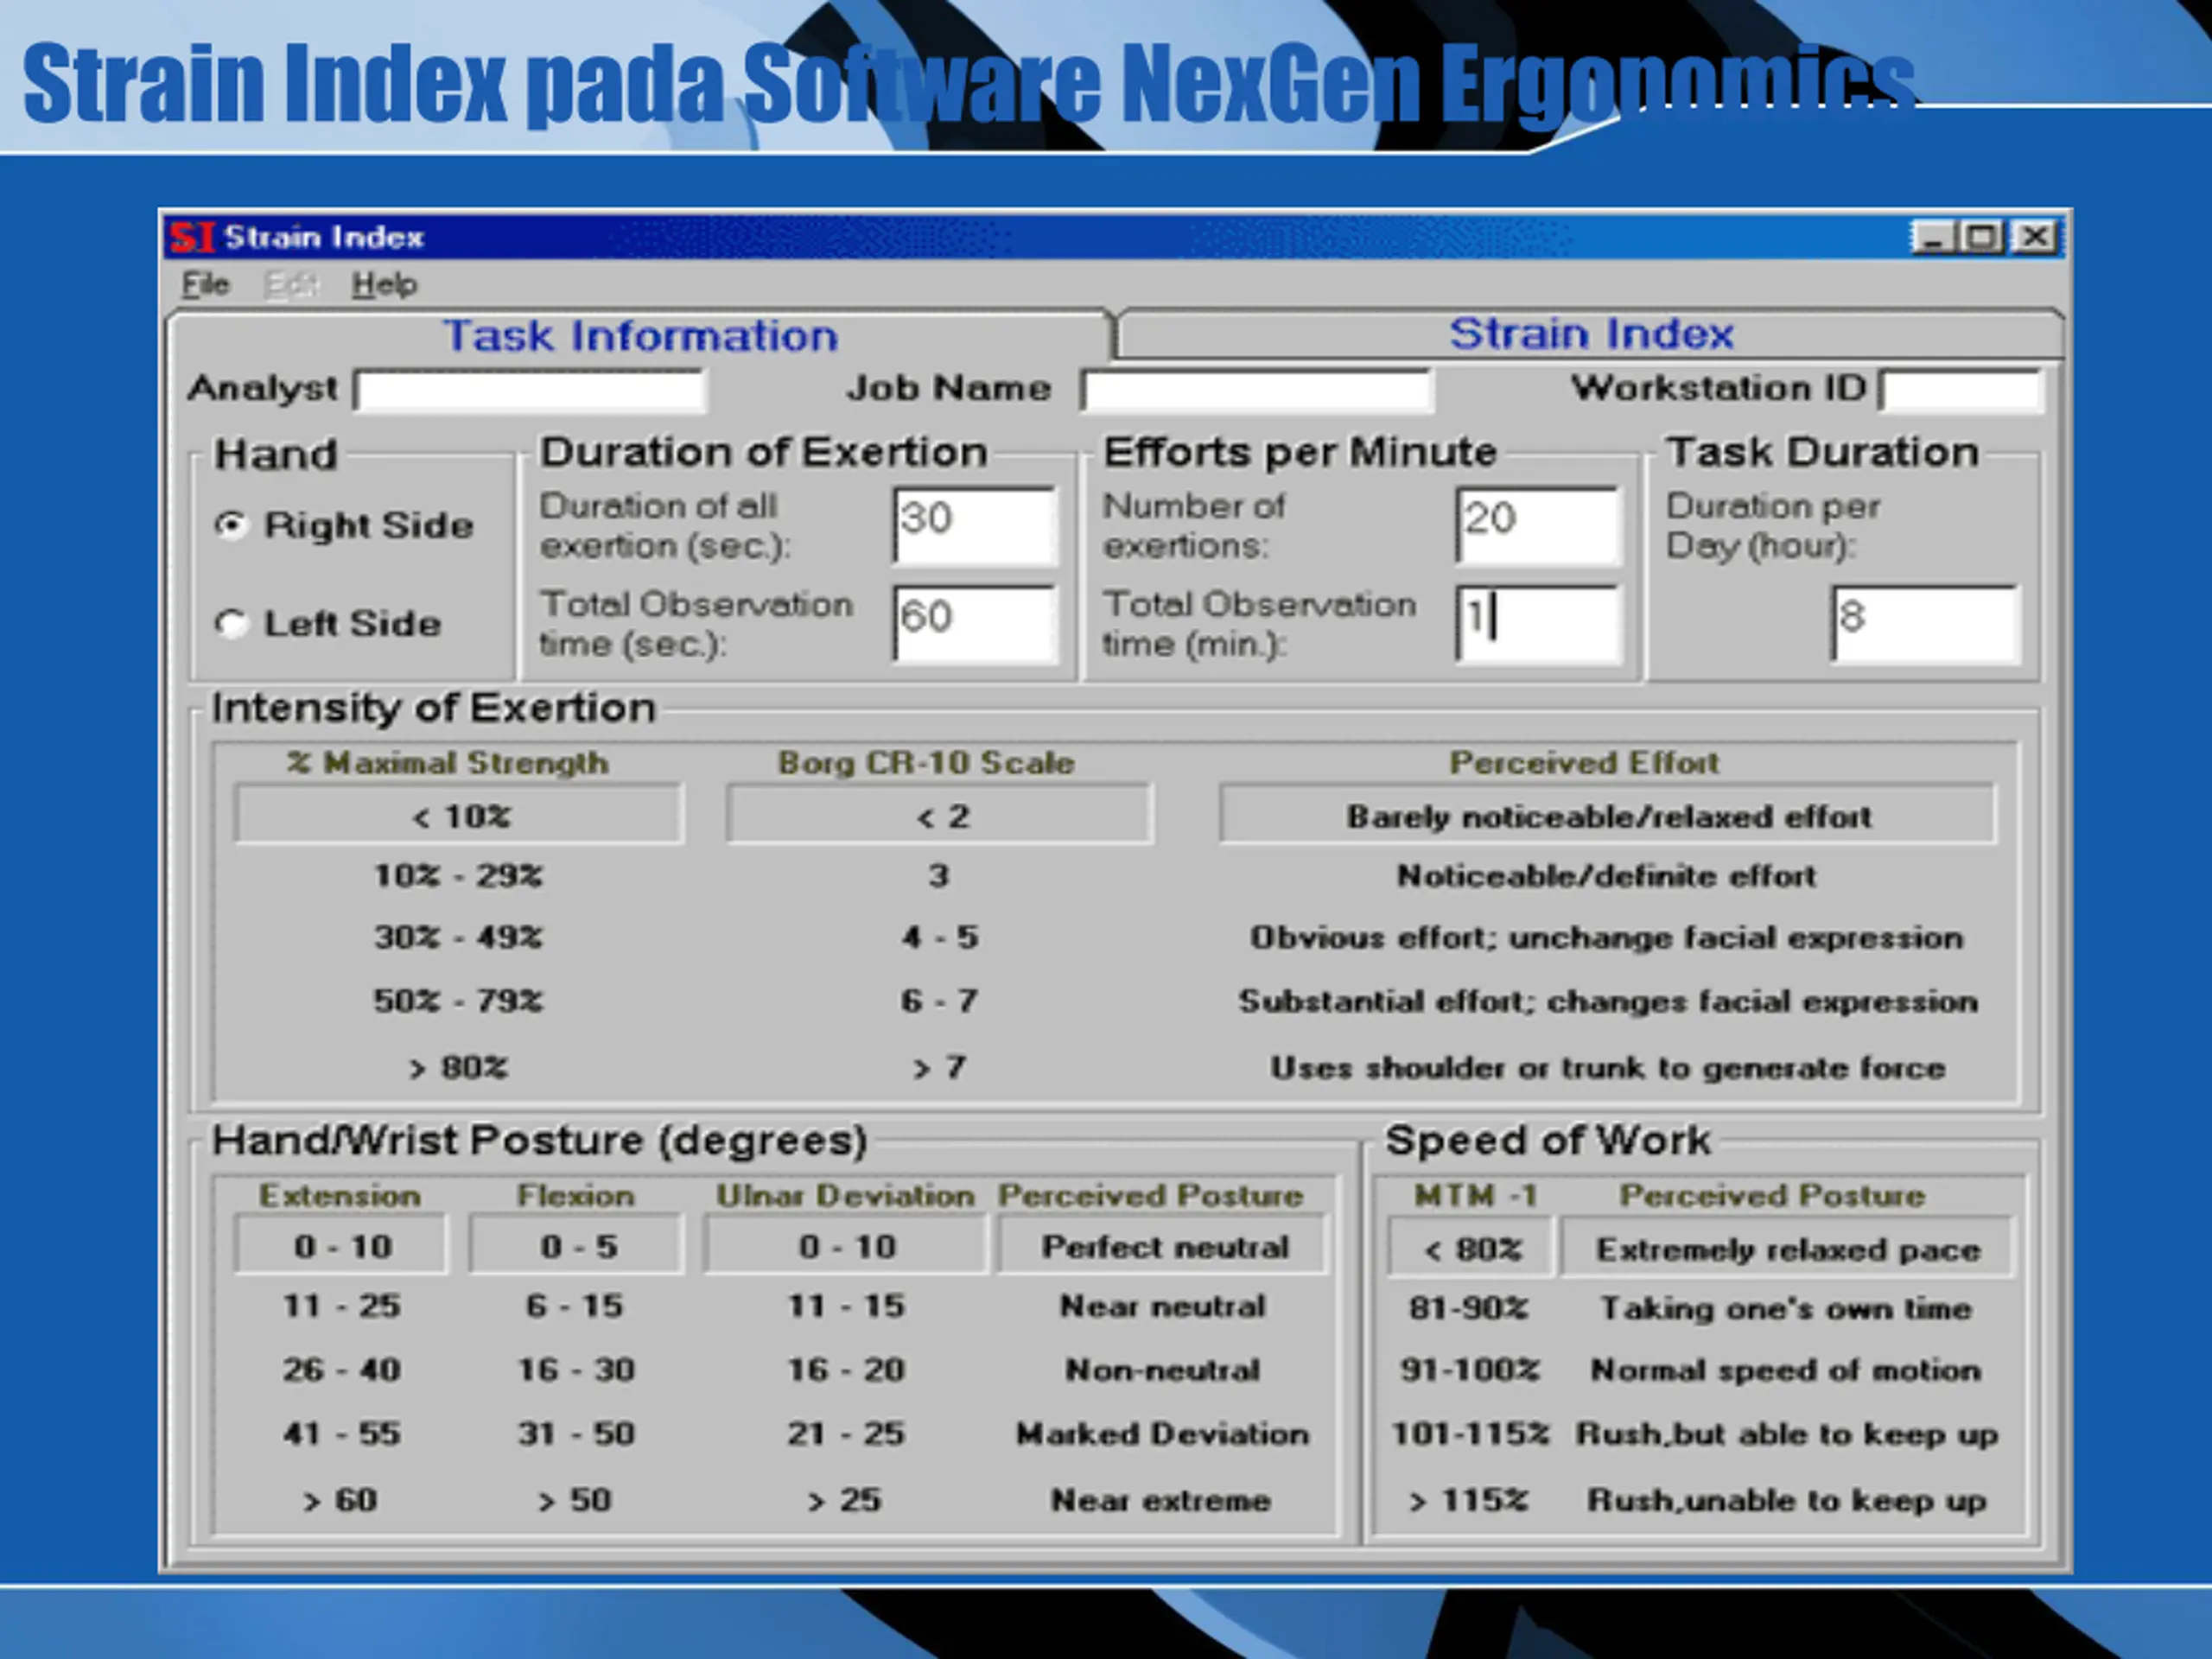Viewport: 2212px width, 1659px height.
Task: Choose 10% - 29% maximal strength
Action: pyautogui.click(x=458, y=876)
